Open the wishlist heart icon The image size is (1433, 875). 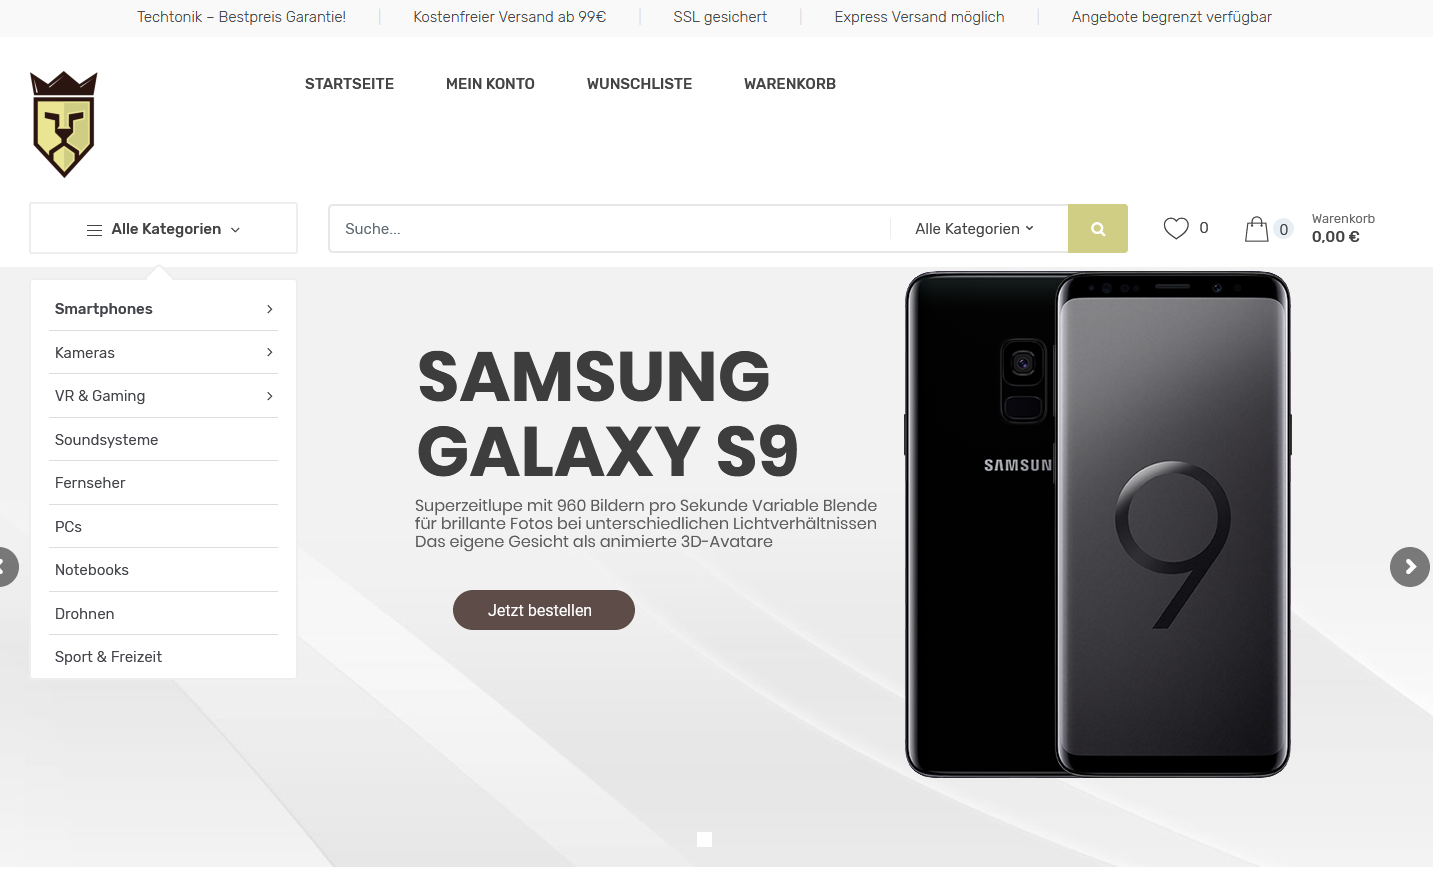tap(1176, 228)
